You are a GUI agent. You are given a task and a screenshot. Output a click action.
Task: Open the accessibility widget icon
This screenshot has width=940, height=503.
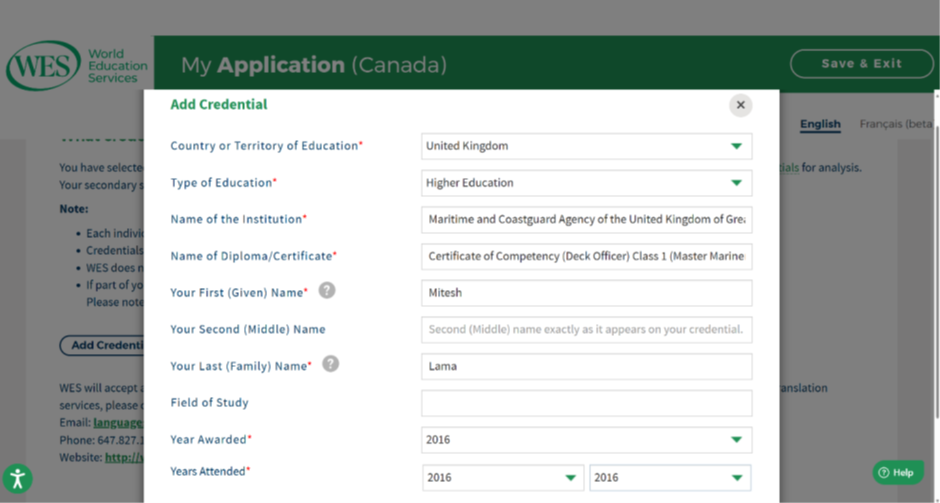pos(17,478)
